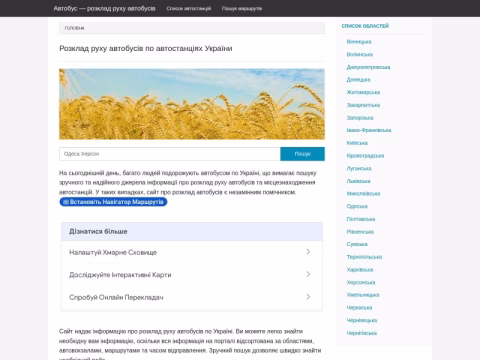Viewport: 480px width, 360px height.
Task: Select Полтавська in the region list
Action: pos(361,219)
